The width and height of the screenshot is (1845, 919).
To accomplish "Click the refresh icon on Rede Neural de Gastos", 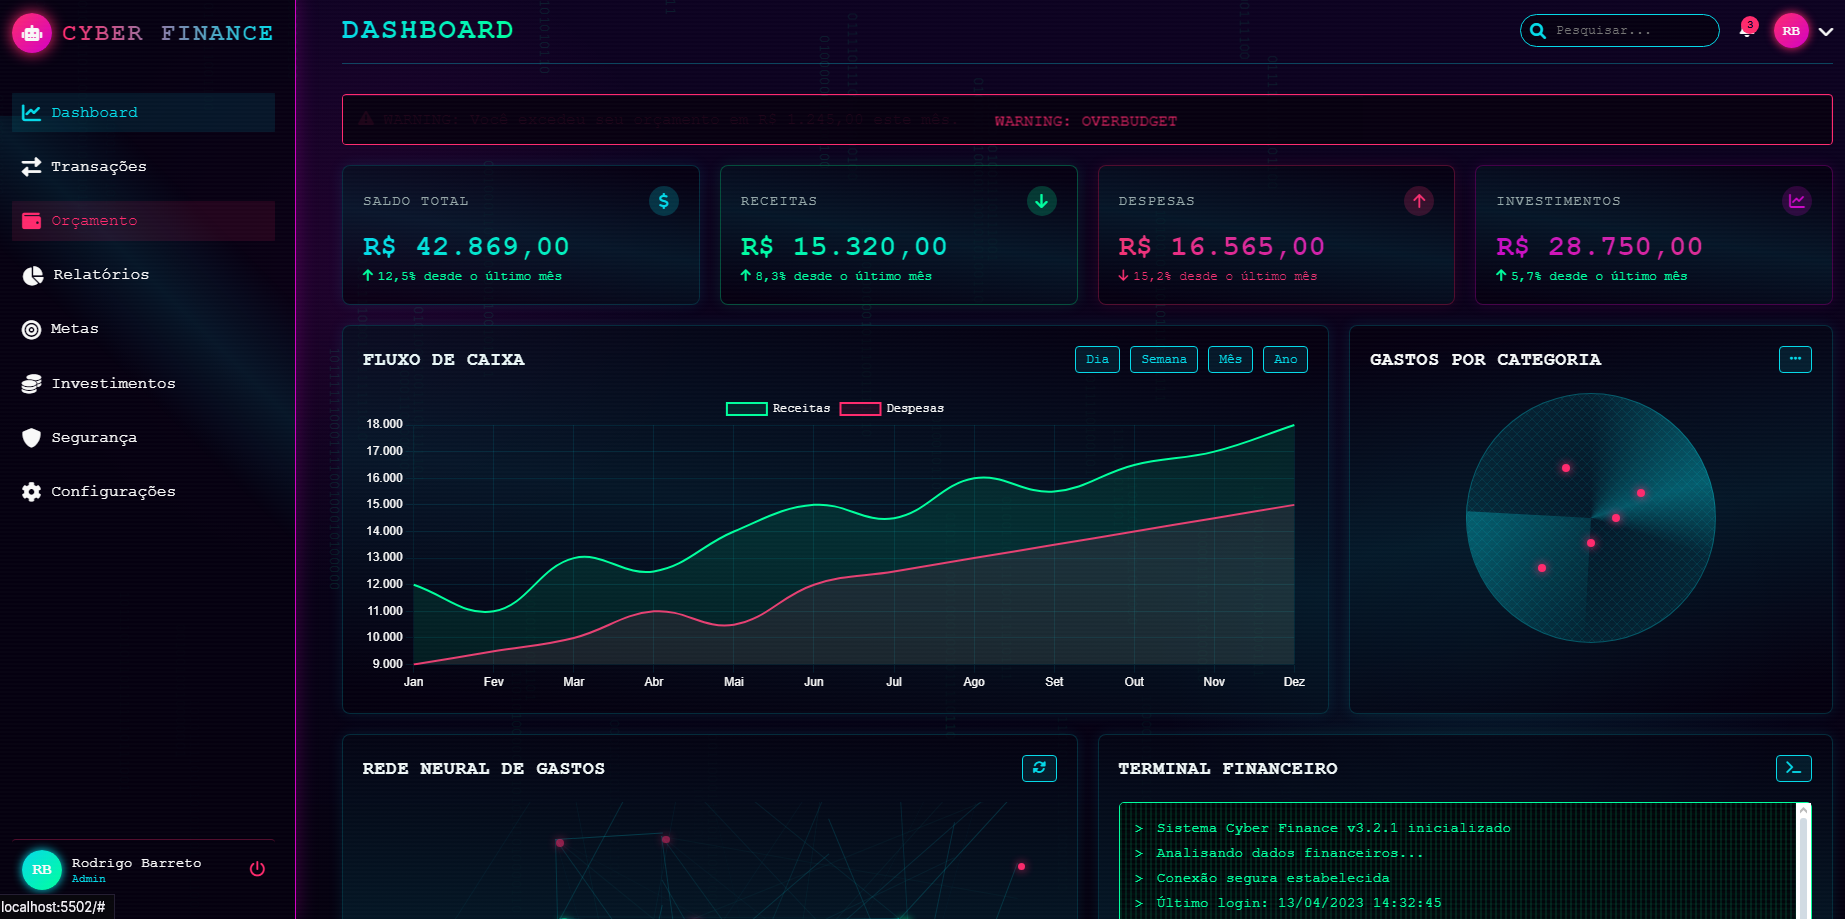I will pyautogui.click(x=1039, y=768).
